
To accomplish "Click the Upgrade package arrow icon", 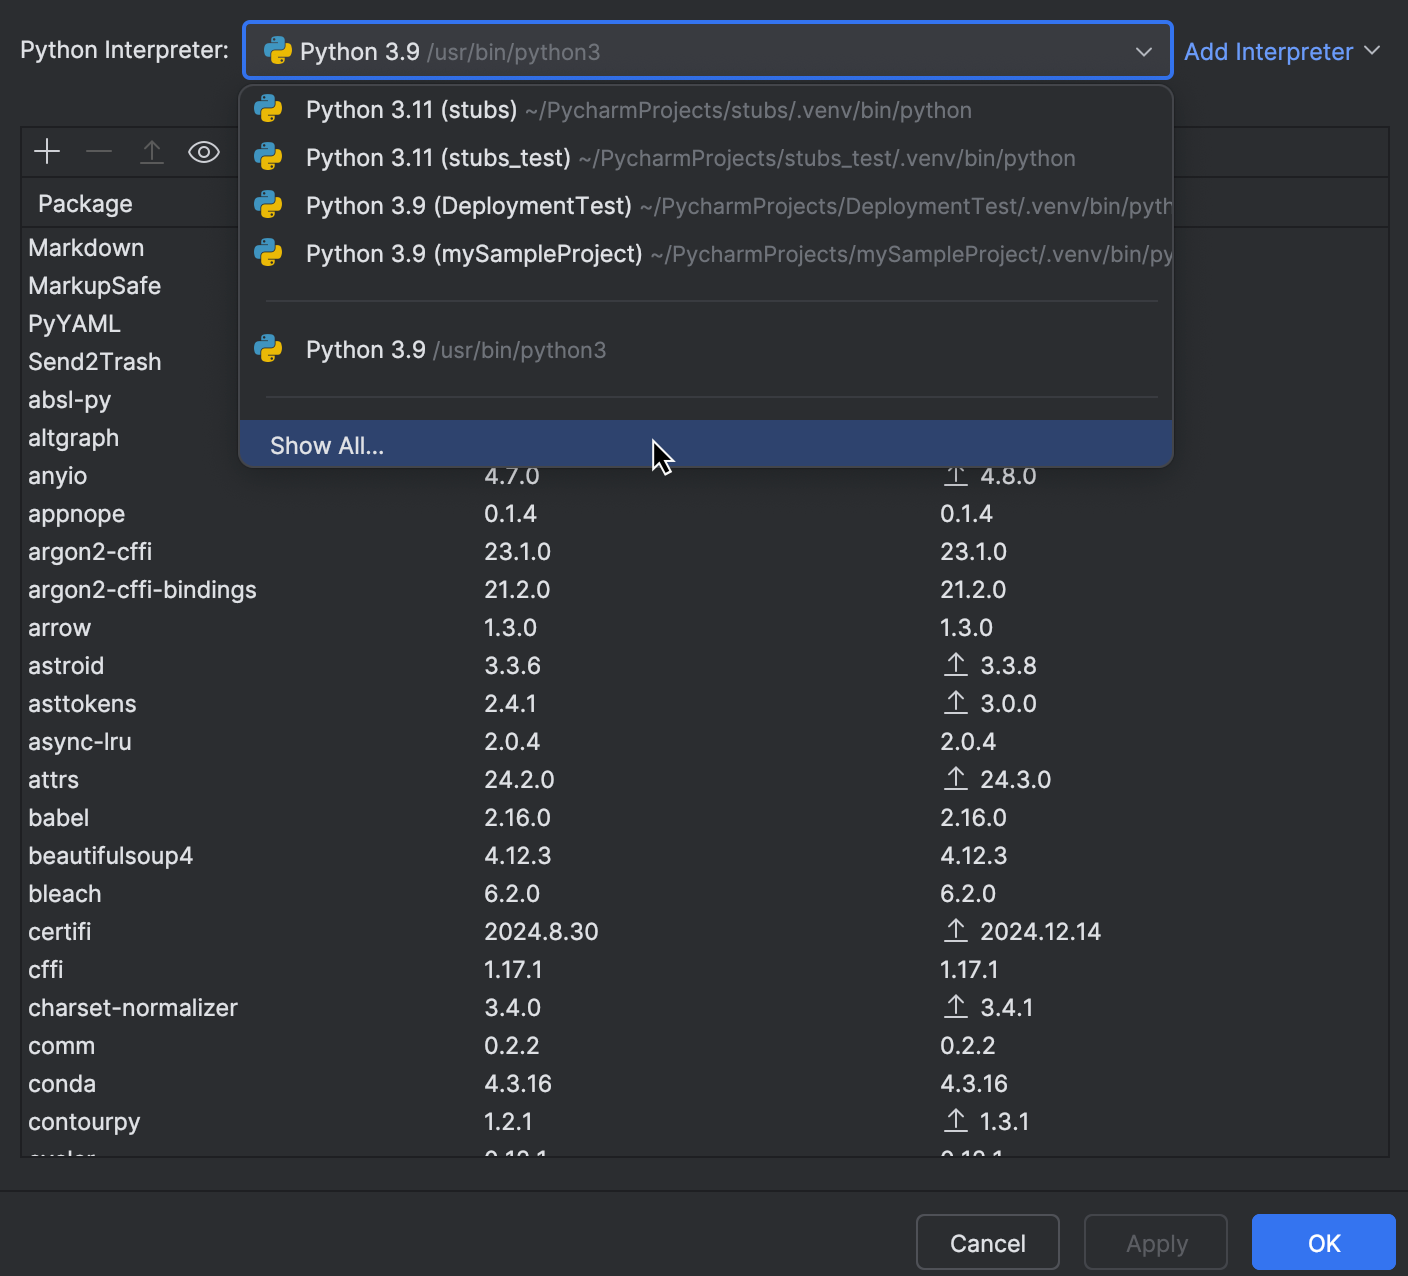I will click(x=151, y=152).
